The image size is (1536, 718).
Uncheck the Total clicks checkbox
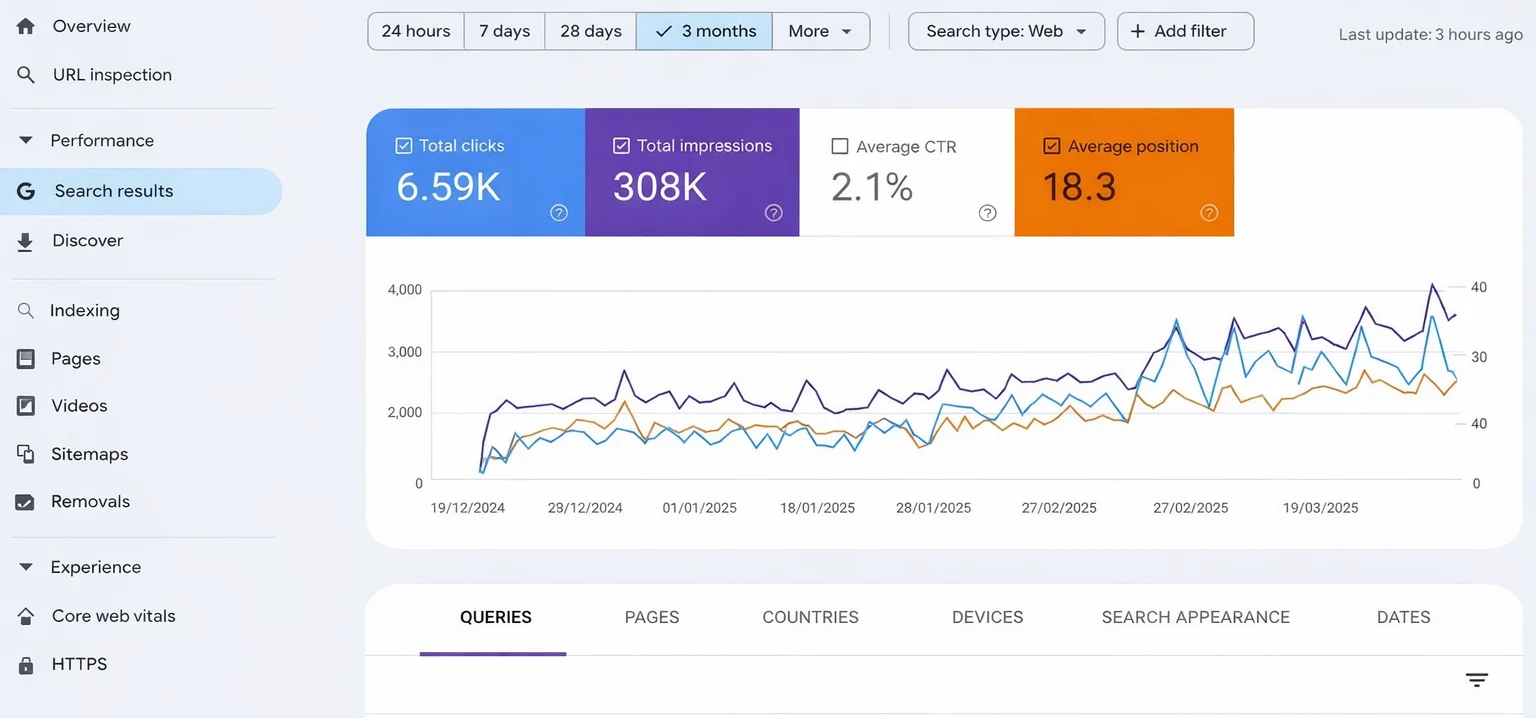point(404,145)
